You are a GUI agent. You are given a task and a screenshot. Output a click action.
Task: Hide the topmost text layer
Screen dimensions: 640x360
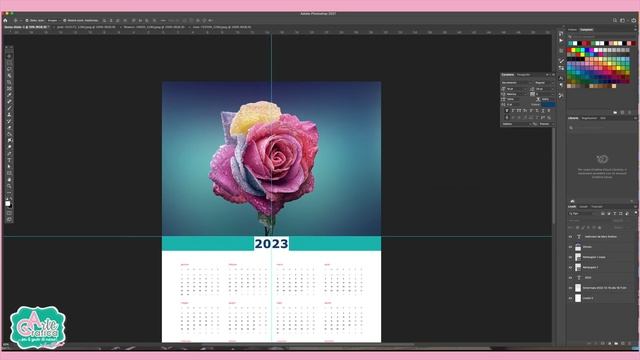pyautogui.click(x=570, y=237)
